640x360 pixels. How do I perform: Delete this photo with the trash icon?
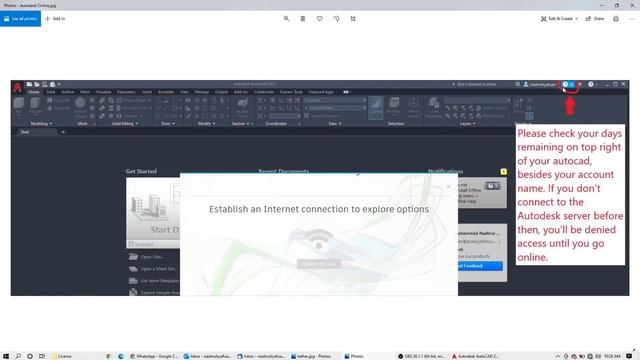[303, 19]
